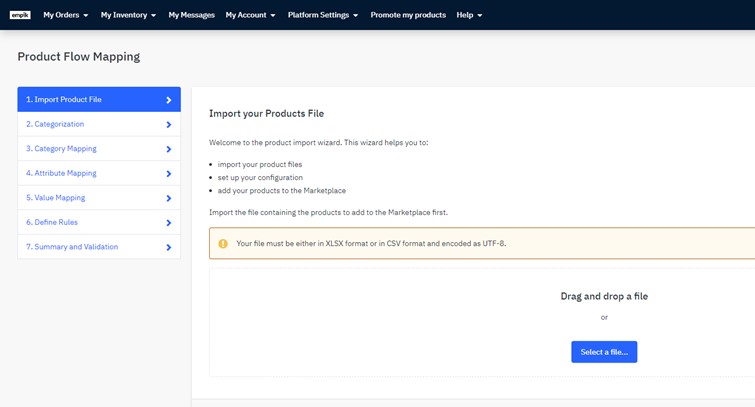The width and height of the screenshot is (755, 407).
Task: Open the My Orders dropdown menu
Action: pos(66,15)
